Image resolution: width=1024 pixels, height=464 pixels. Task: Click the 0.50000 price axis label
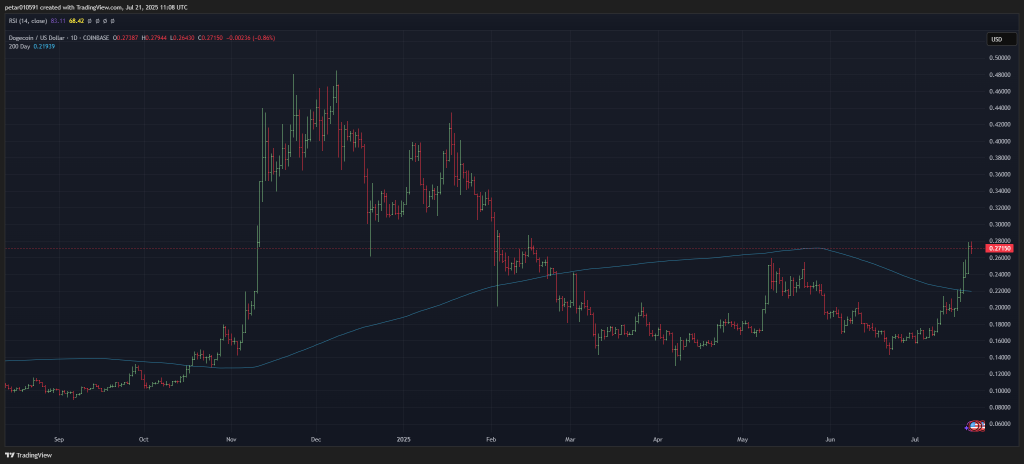[x=1000, y=58]
